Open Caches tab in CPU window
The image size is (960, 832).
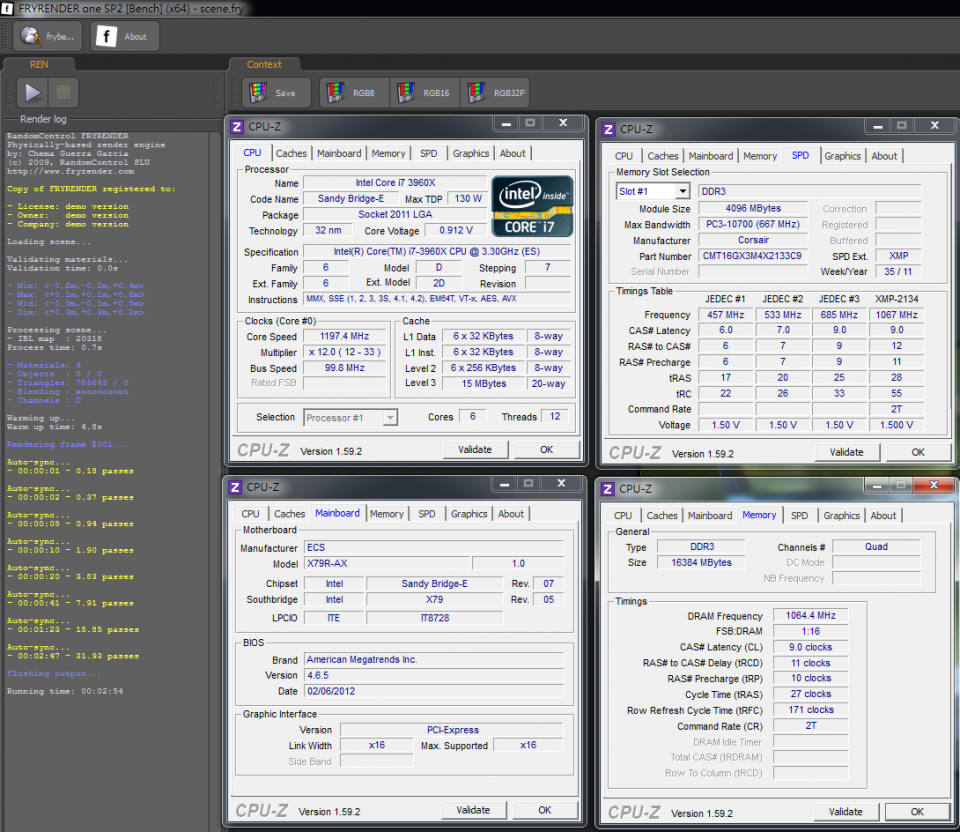tap(291, 153)
